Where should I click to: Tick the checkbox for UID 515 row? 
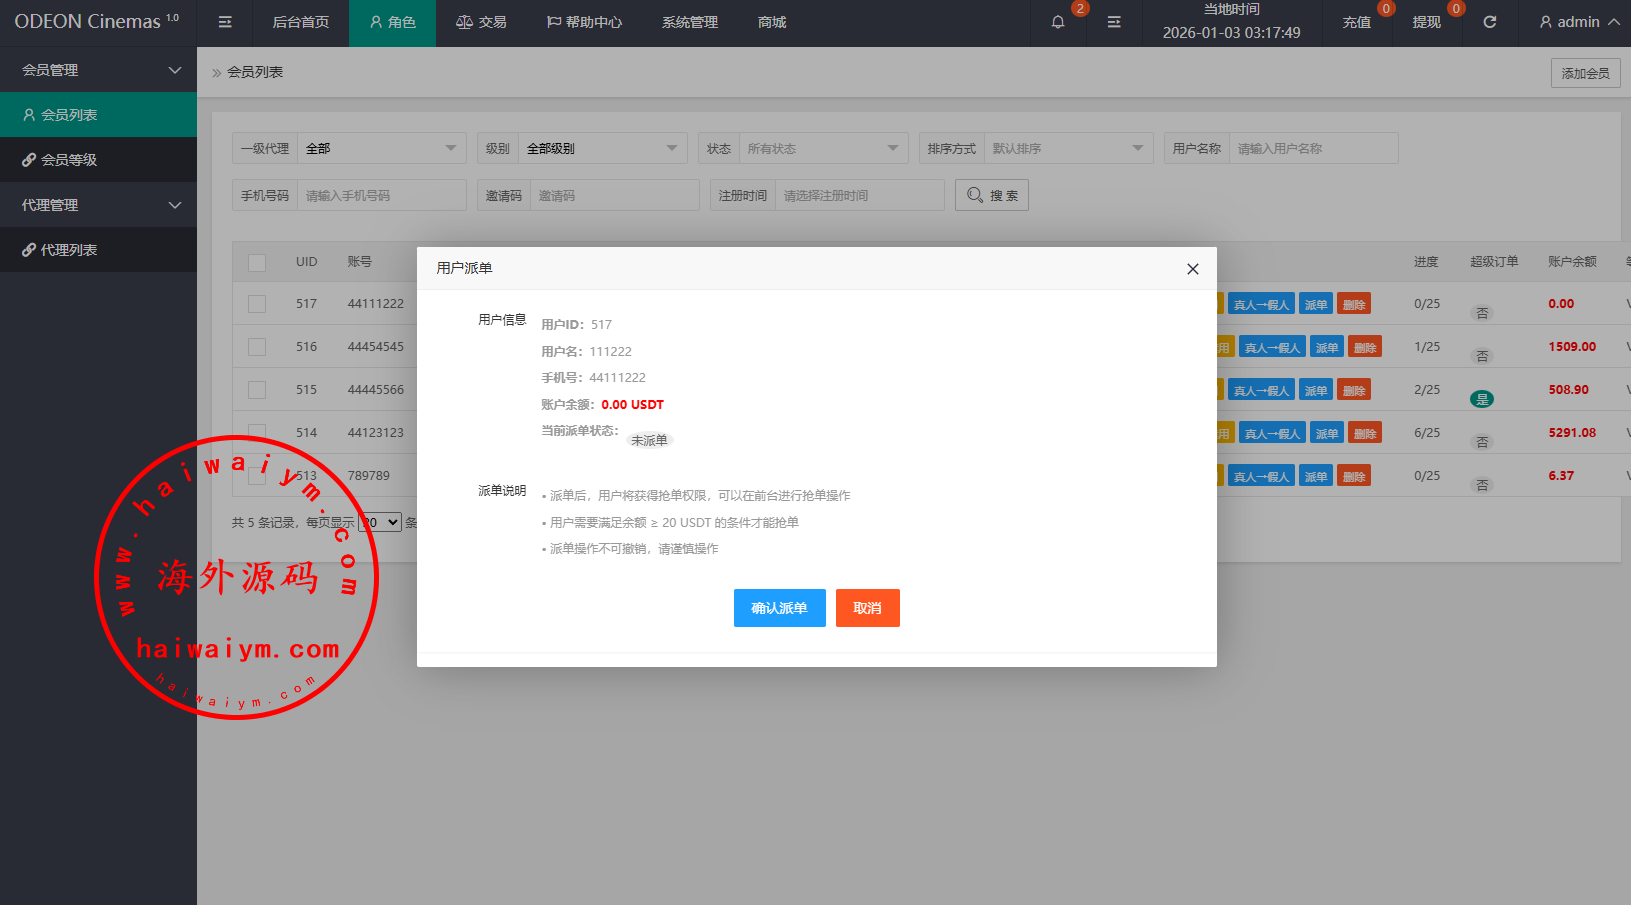257,390
